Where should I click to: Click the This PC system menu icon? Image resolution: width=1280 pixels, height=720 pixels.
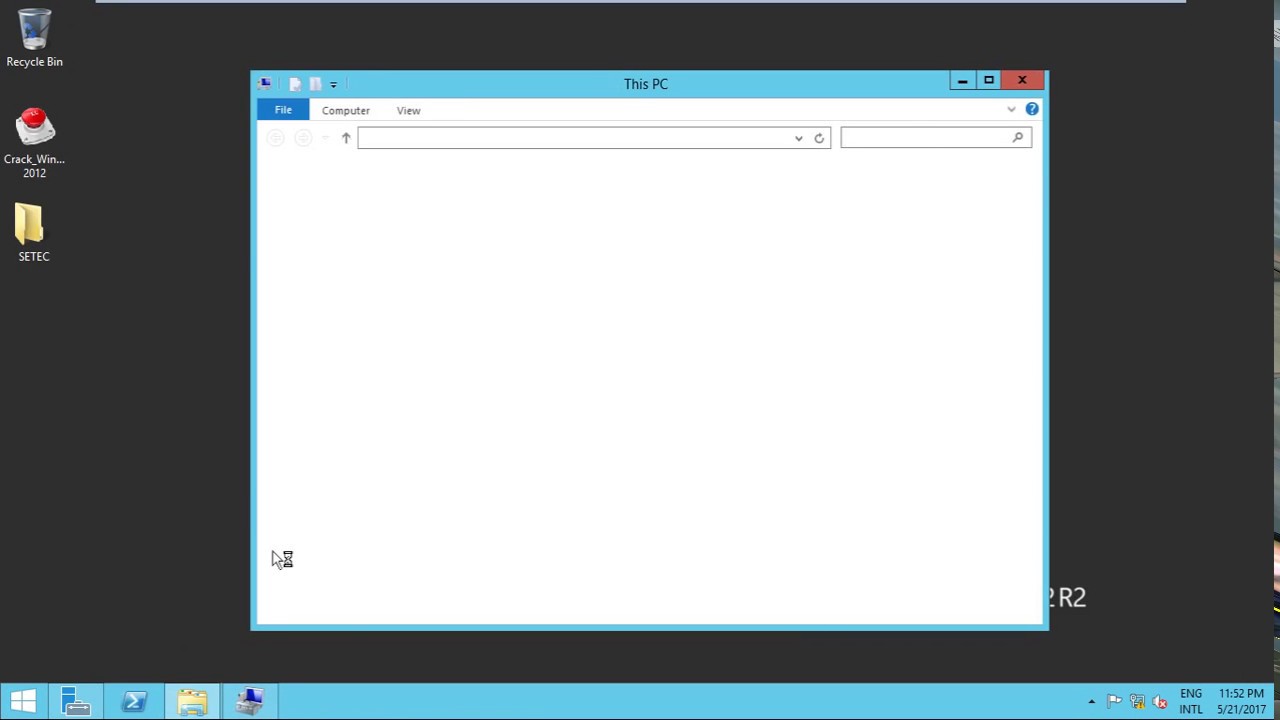tap(264, 84)
